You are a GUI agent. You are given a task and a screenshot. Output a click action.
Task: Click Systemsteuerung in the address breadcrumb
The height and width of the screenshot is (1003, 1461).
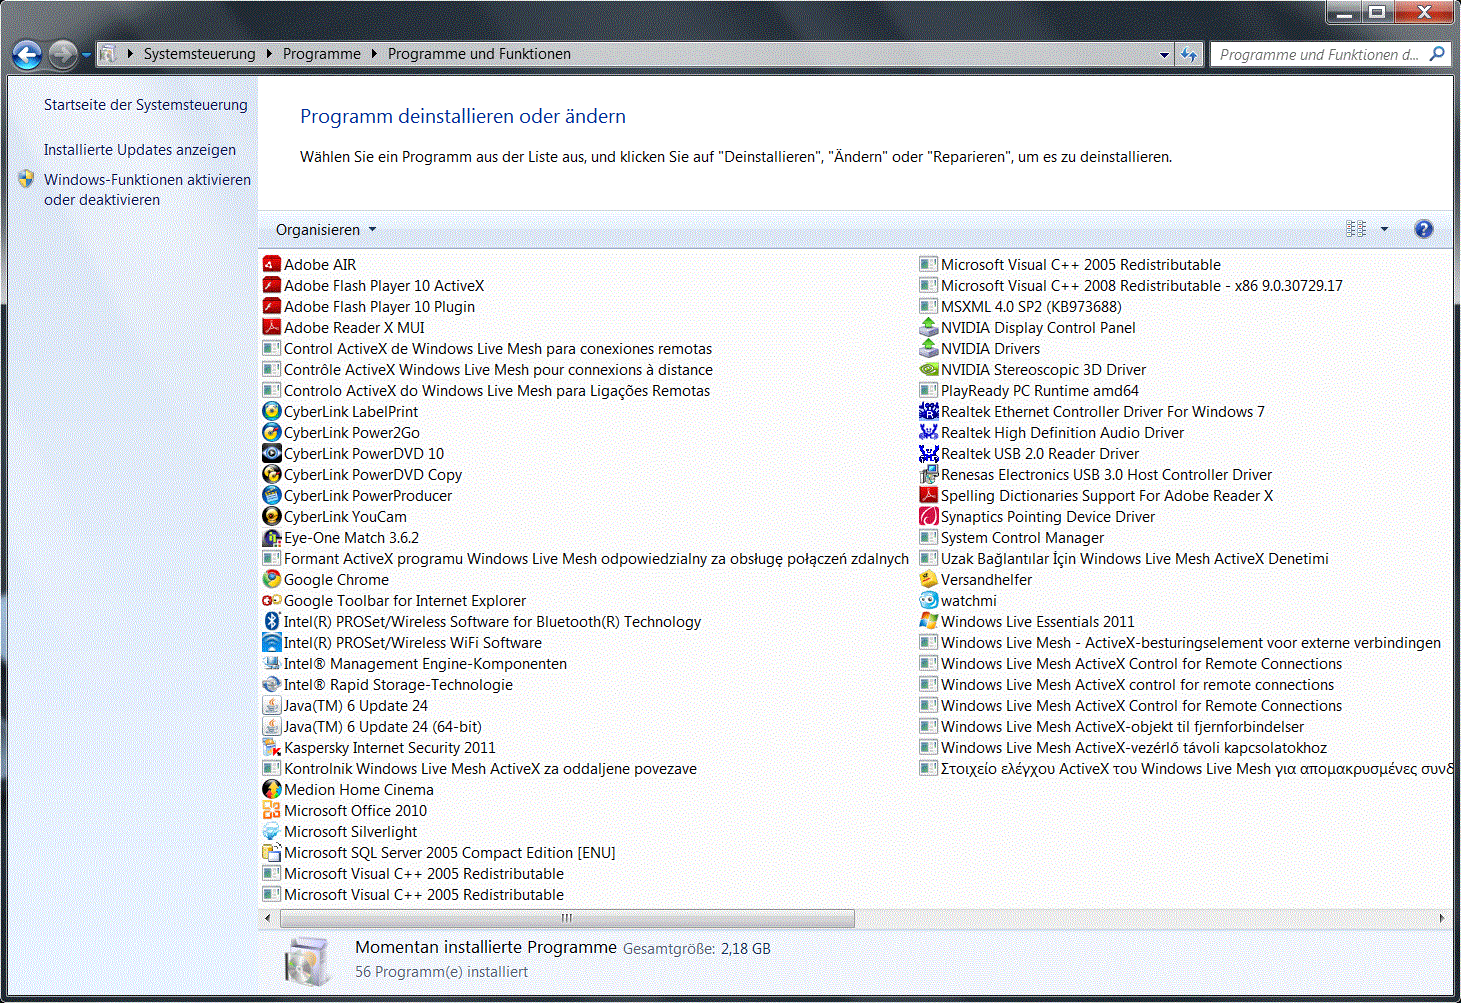pyautogui.click(x=199, y=54)
